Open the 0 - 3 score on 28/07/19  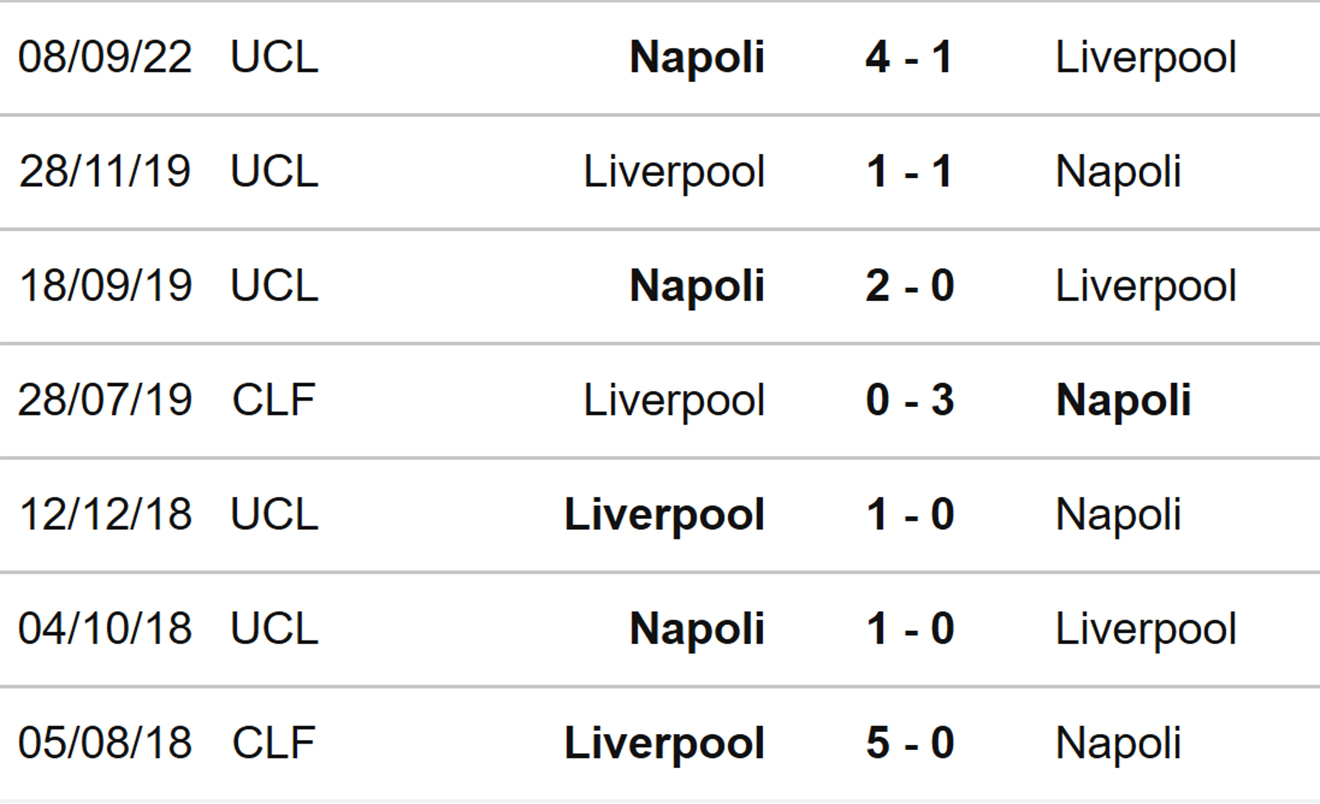tap(909, 400)
